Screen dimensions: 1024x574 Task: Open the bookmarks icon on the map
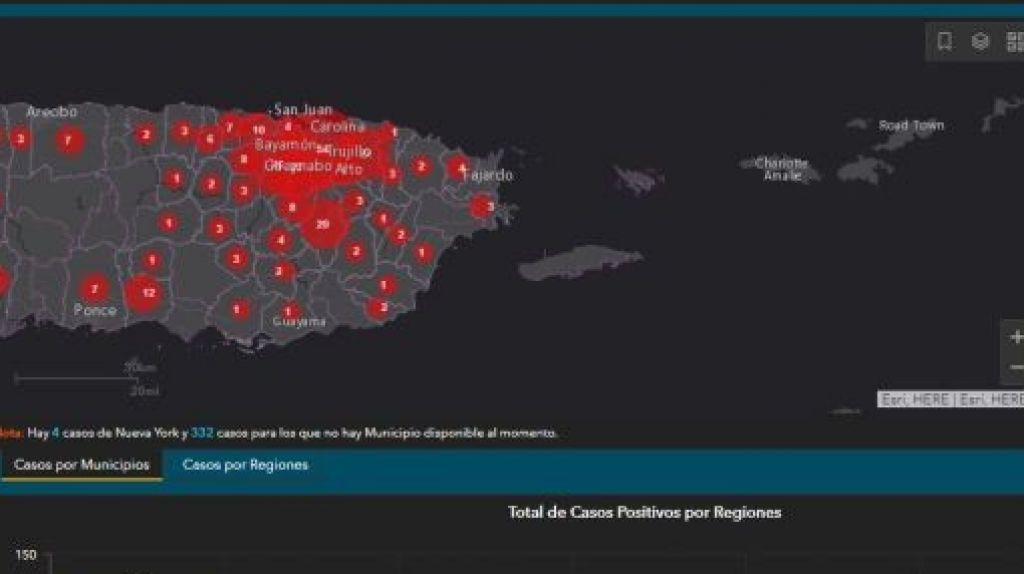tap(944, 41)
